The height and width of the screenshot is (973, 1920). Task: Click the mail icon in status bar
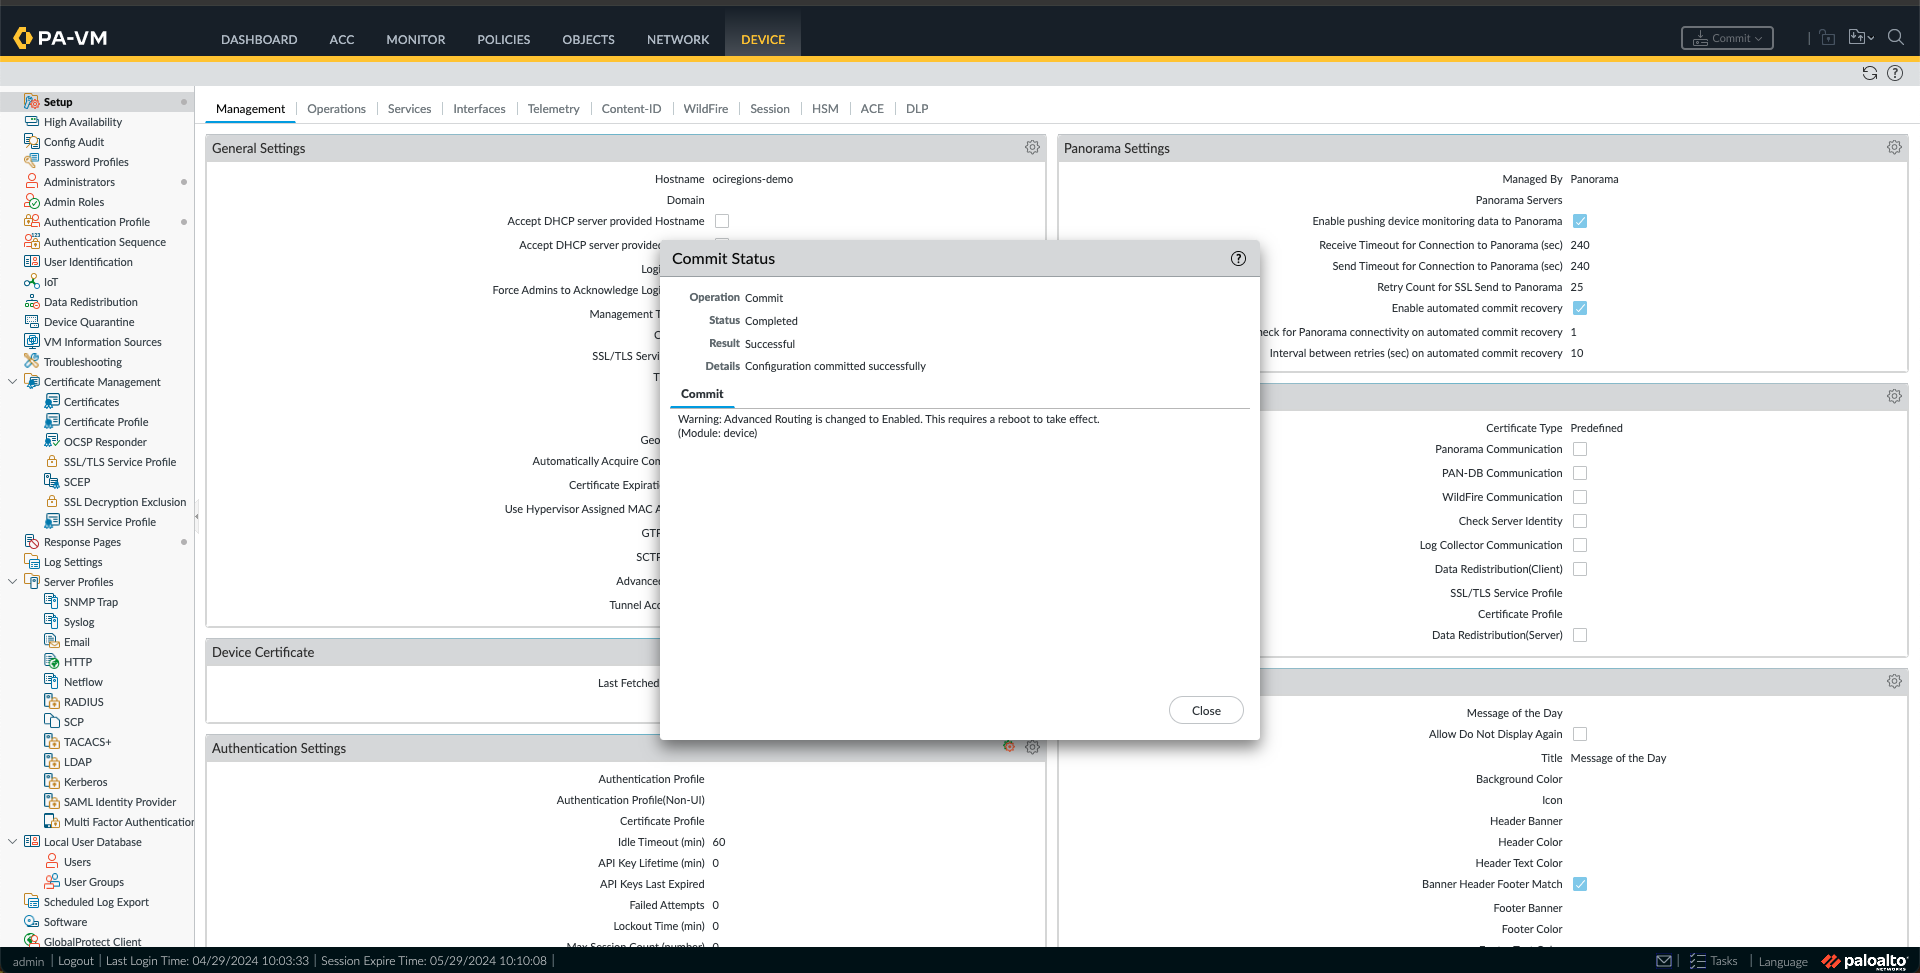tap(1663, 961)
